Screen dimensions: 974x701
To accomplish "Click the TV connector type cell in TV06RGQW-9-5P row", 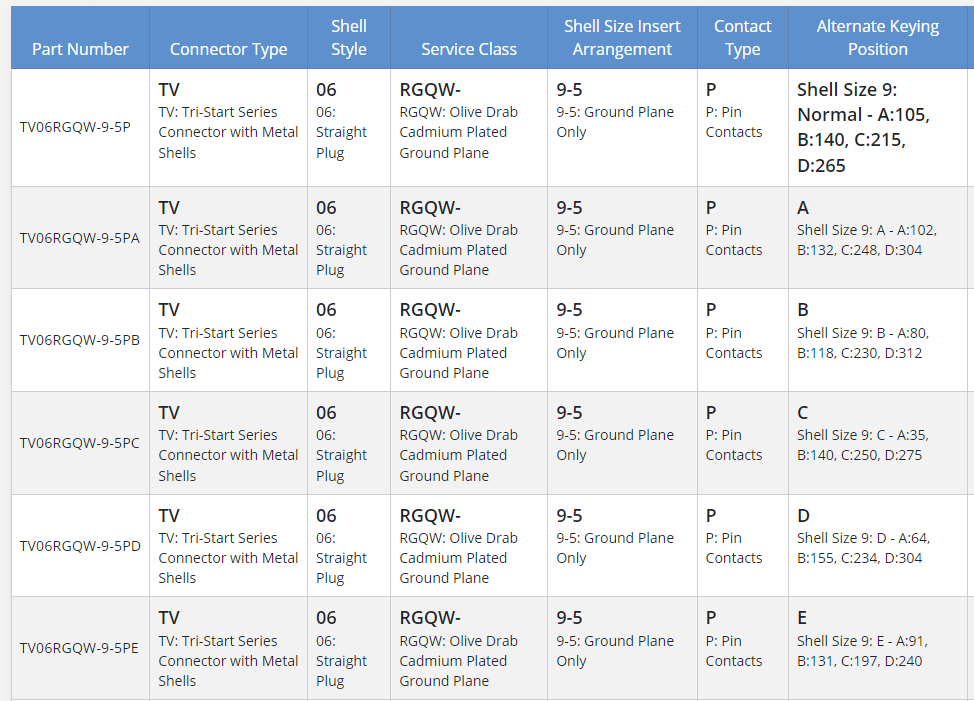I will click(228, 120).
